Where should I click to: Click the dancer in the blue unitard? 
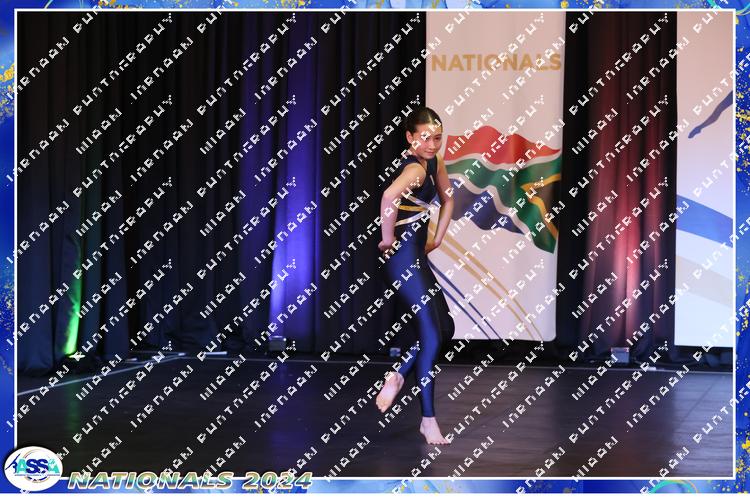[417, 276]
